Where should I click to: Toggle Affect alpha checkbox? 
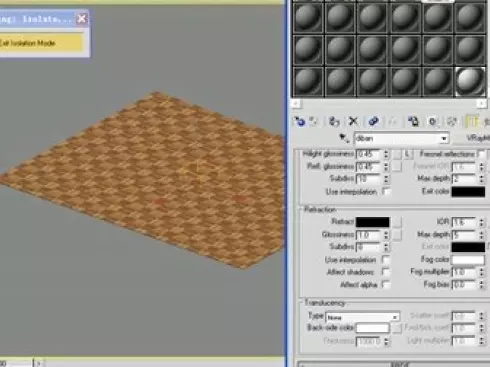coord(386,284)
